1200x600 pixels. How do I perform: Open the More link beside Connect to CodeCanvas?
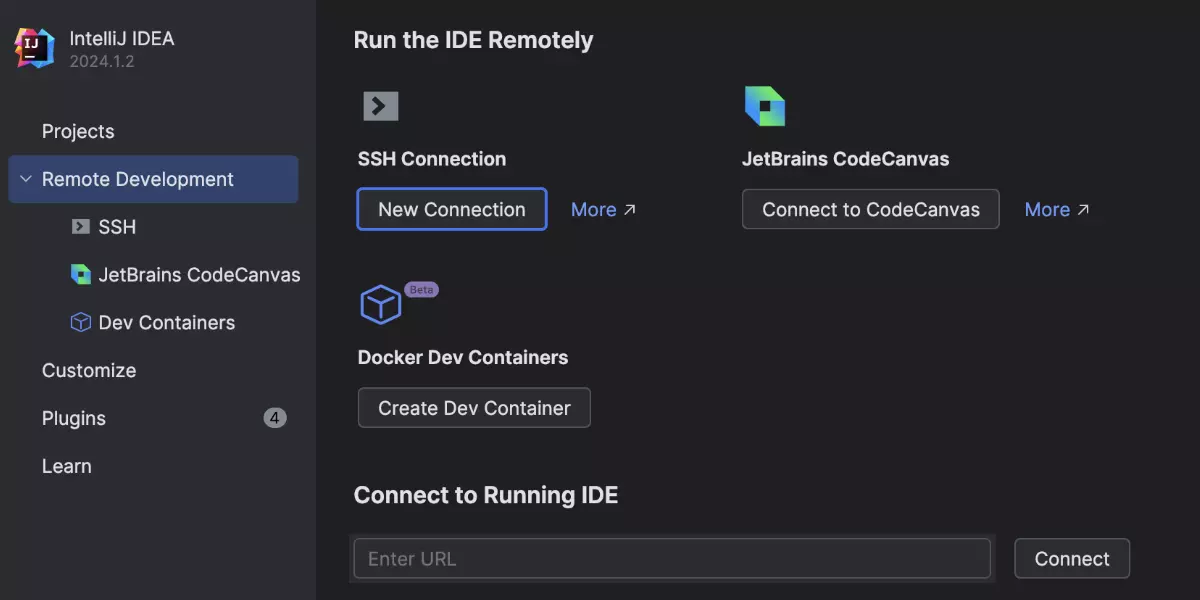(x=1057, y=210)
